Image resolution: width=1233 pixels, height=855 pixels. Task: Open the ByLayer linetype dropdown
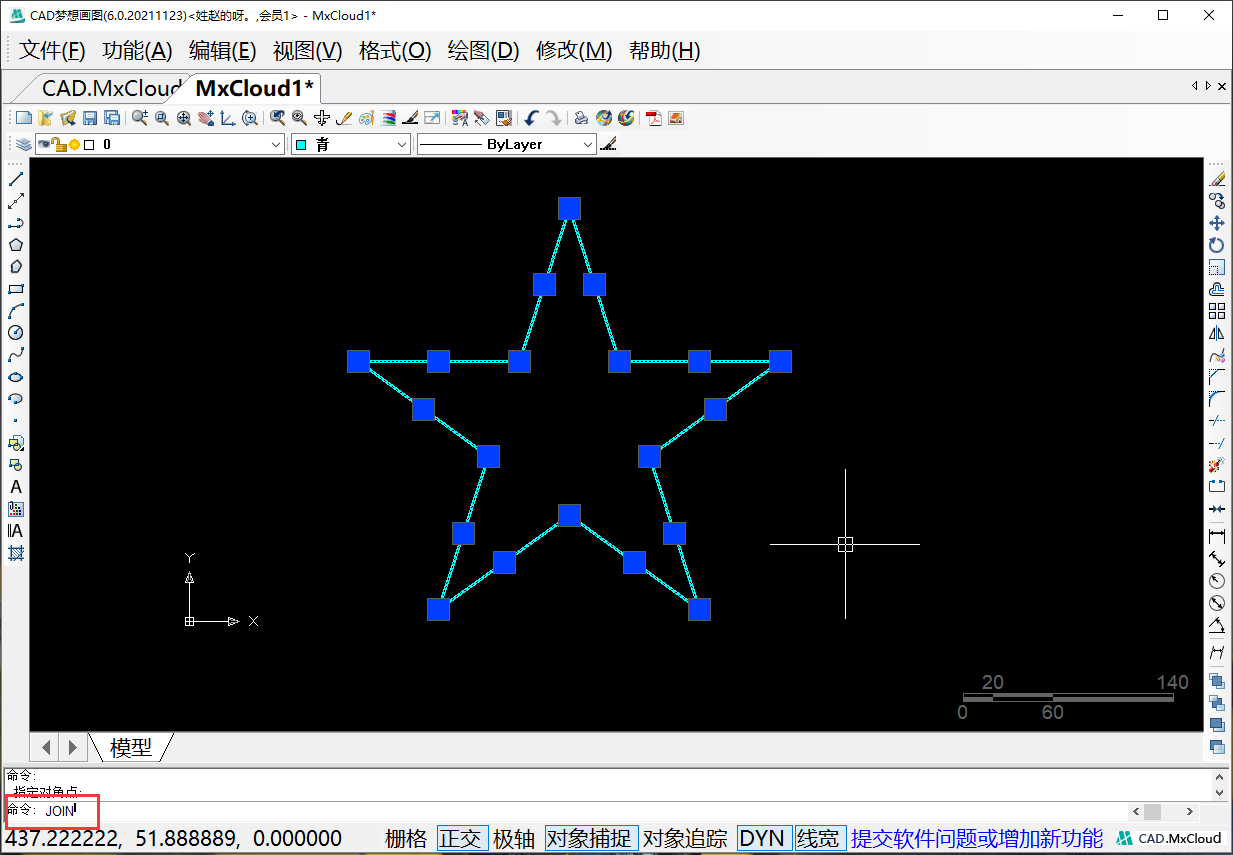[x=507, y=145]
